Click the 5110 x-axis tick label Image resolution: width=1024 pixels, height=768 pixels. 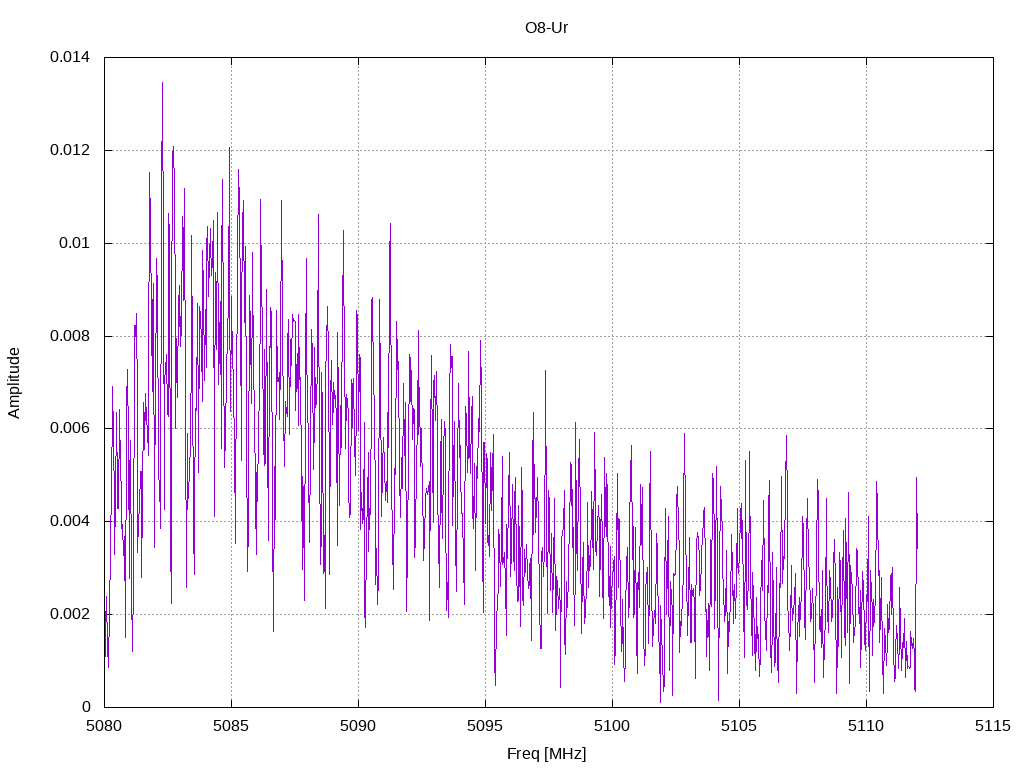pyautogui.click(x=866, y=726)
